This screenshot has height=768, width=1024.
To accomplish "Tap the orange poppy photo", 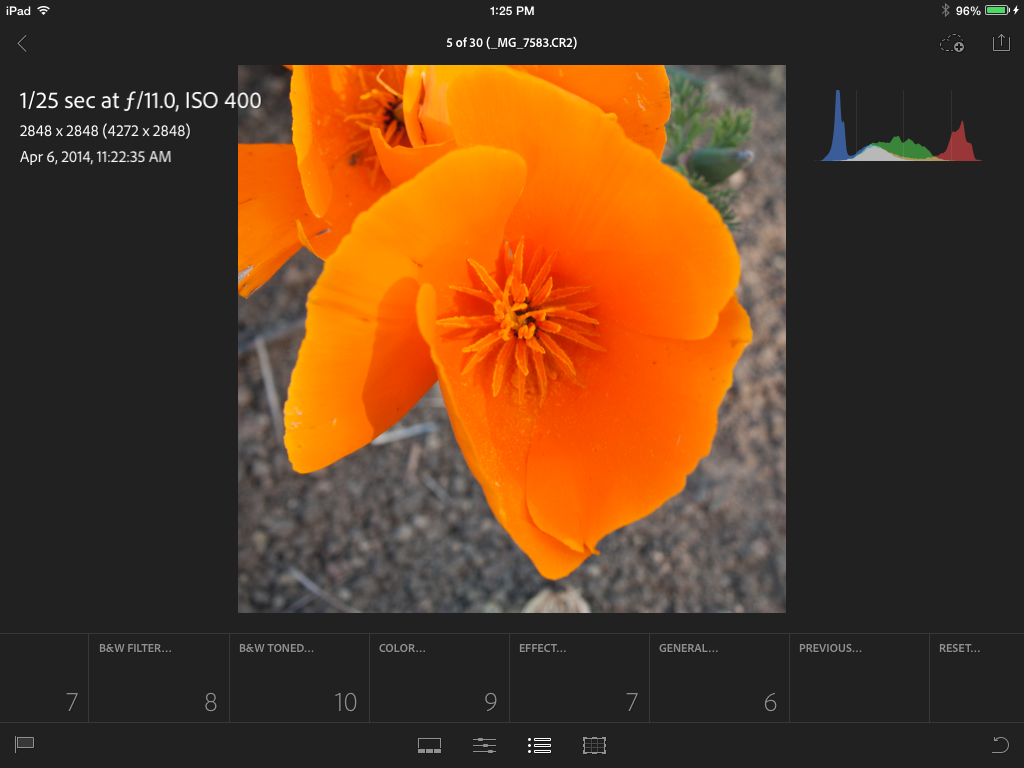I will 511,338.
